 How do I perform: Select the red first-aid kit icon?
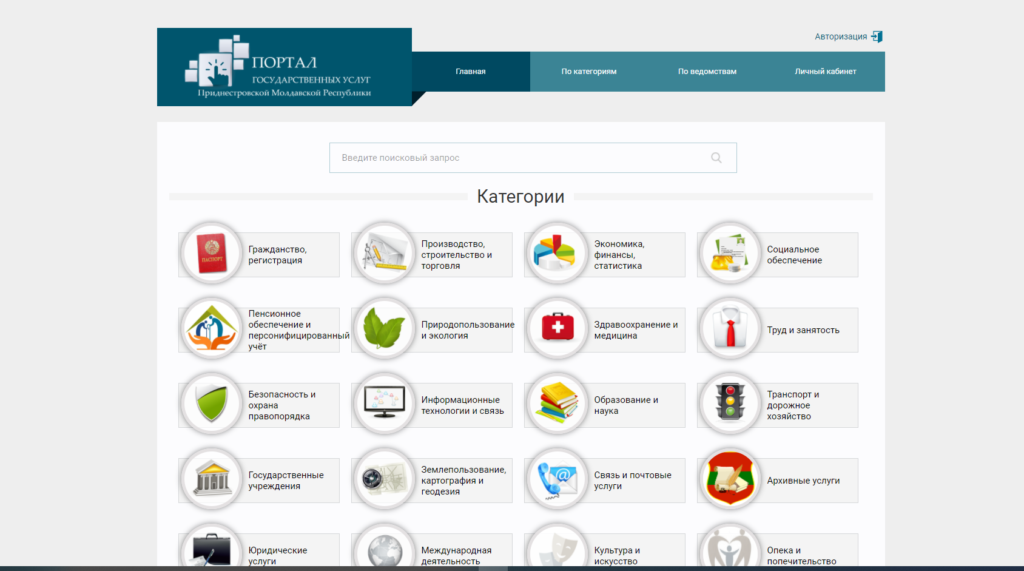tap(557, 329)
